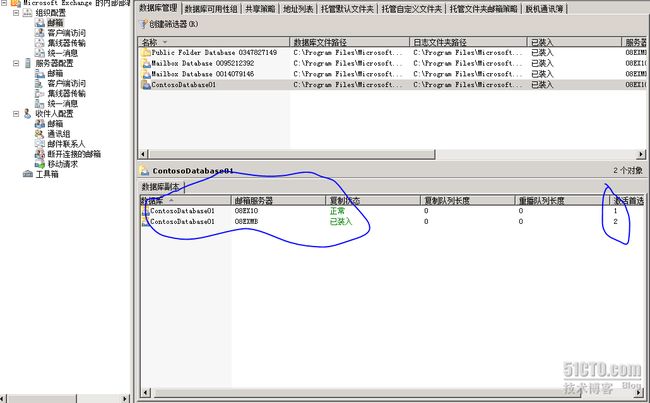Open the 邮件联系人 node icon
Image resolution: width=650 pixels, height=403 pixels.
39,143
